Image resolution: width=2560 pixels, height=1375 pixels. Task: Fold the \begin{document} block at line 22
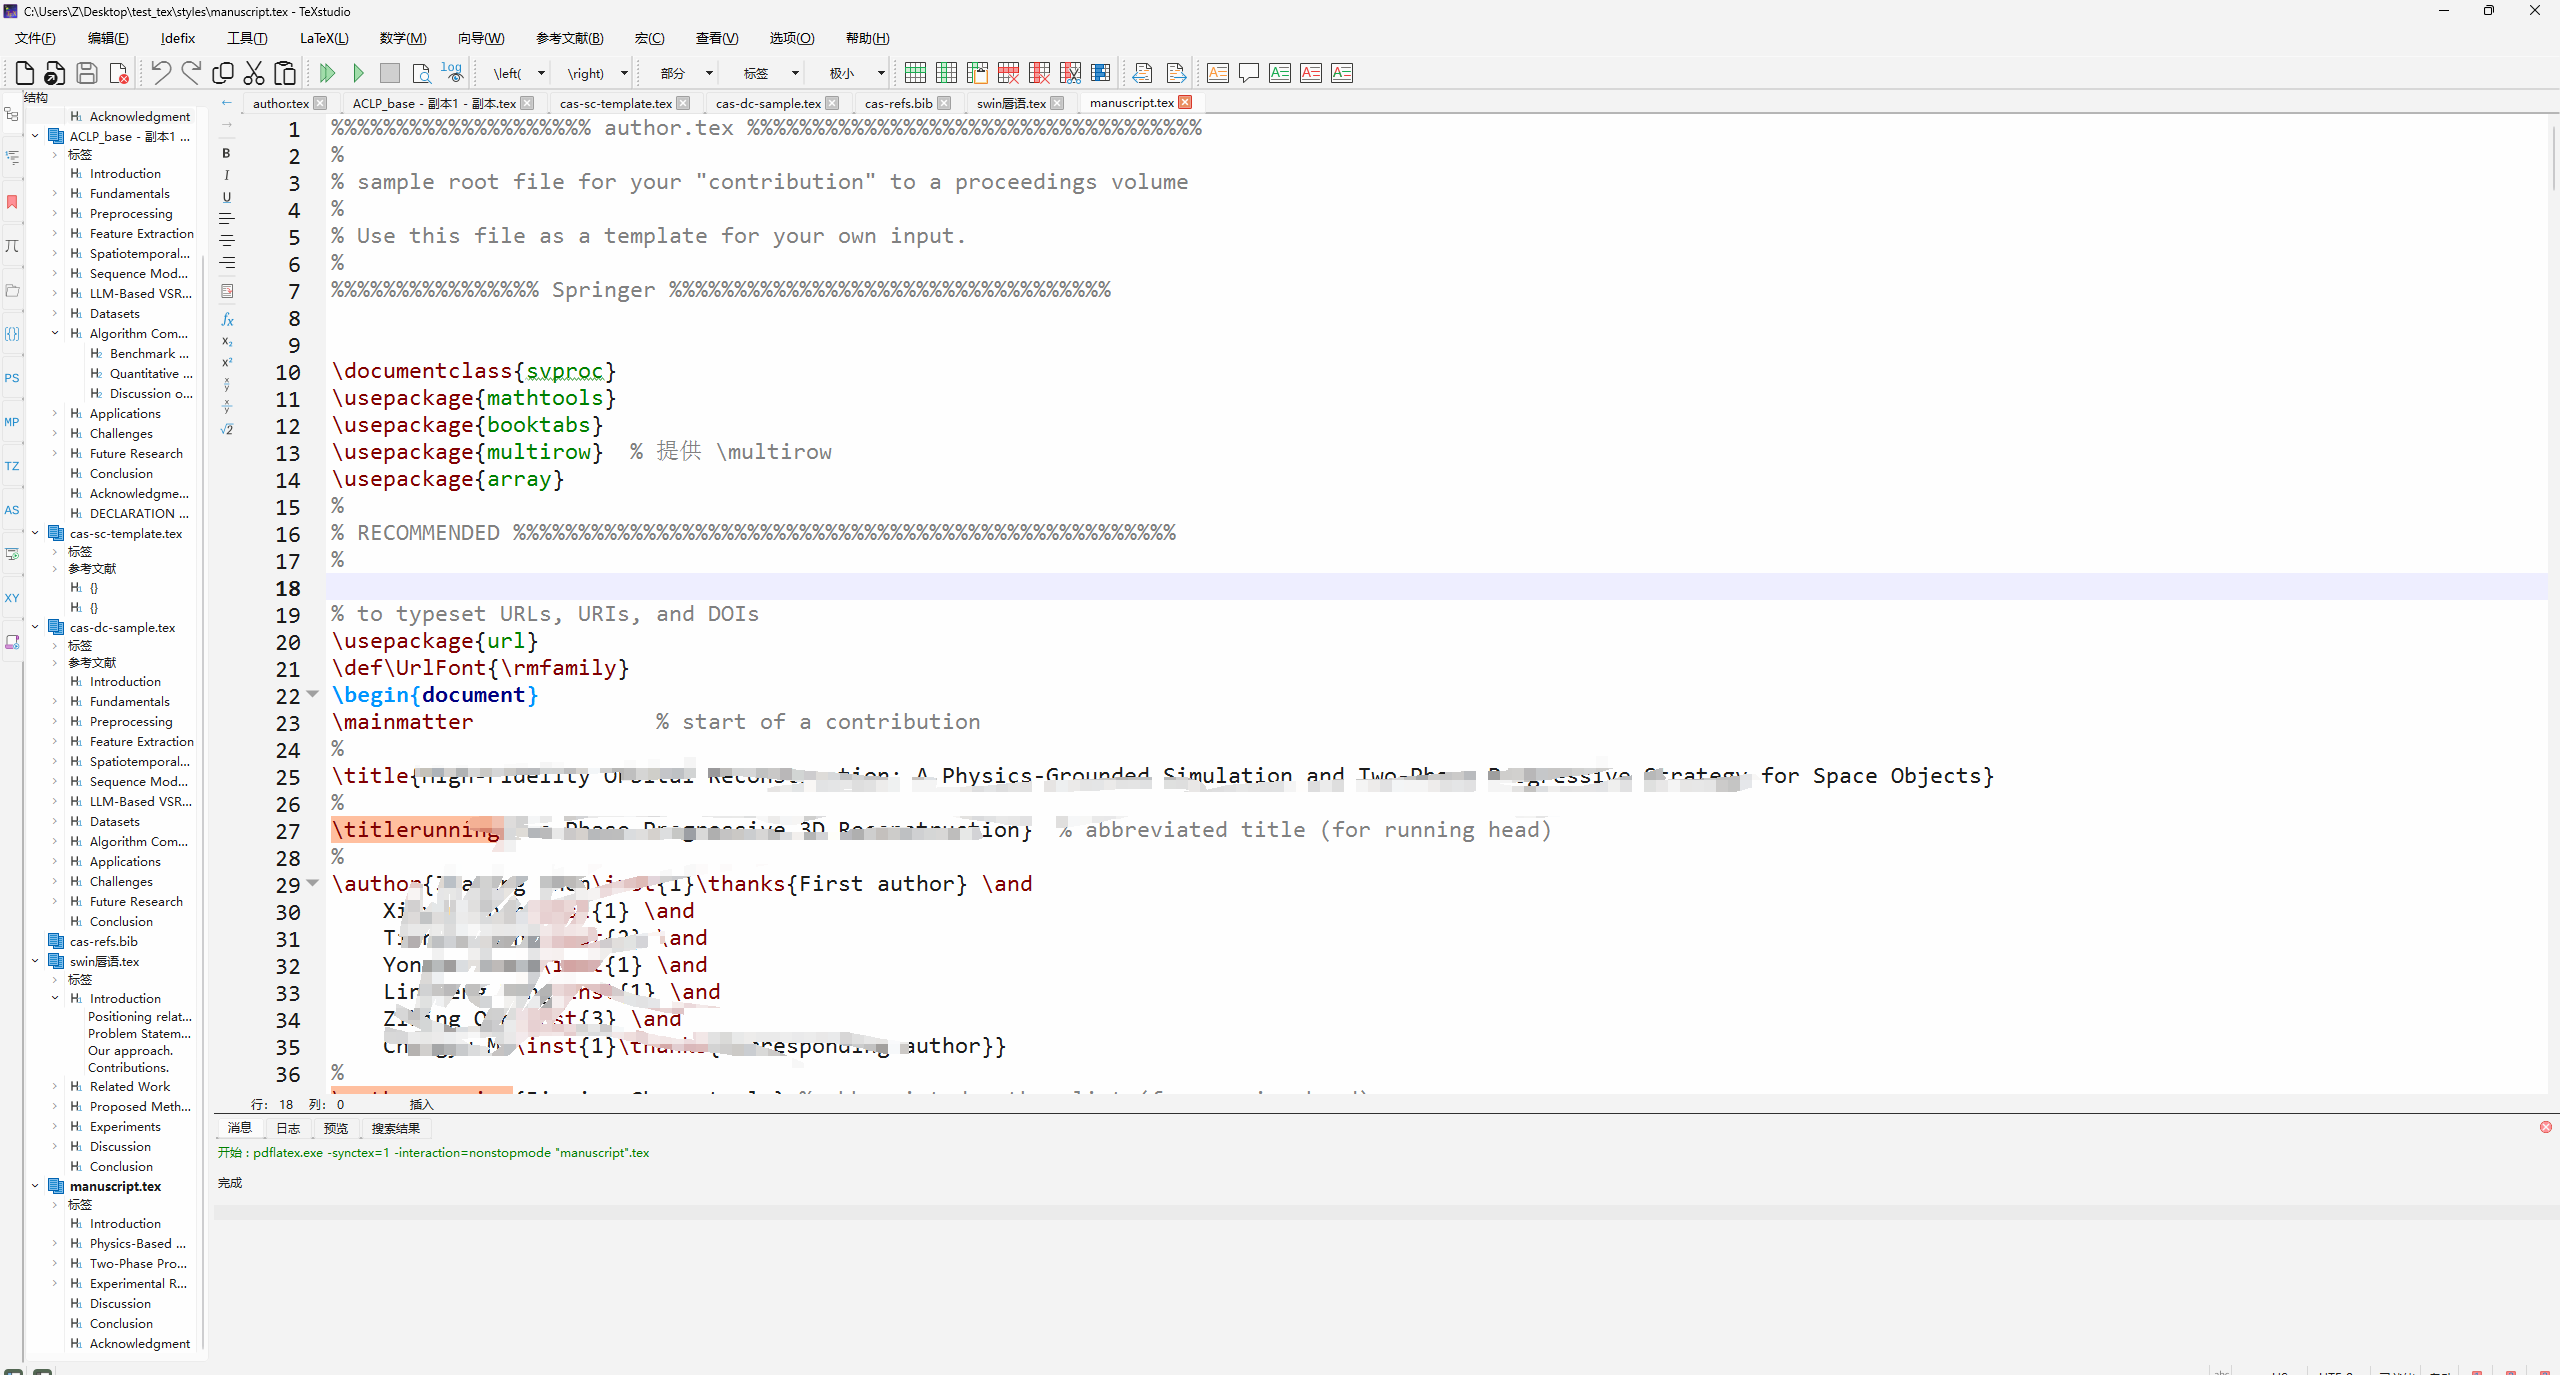point(313,694)
